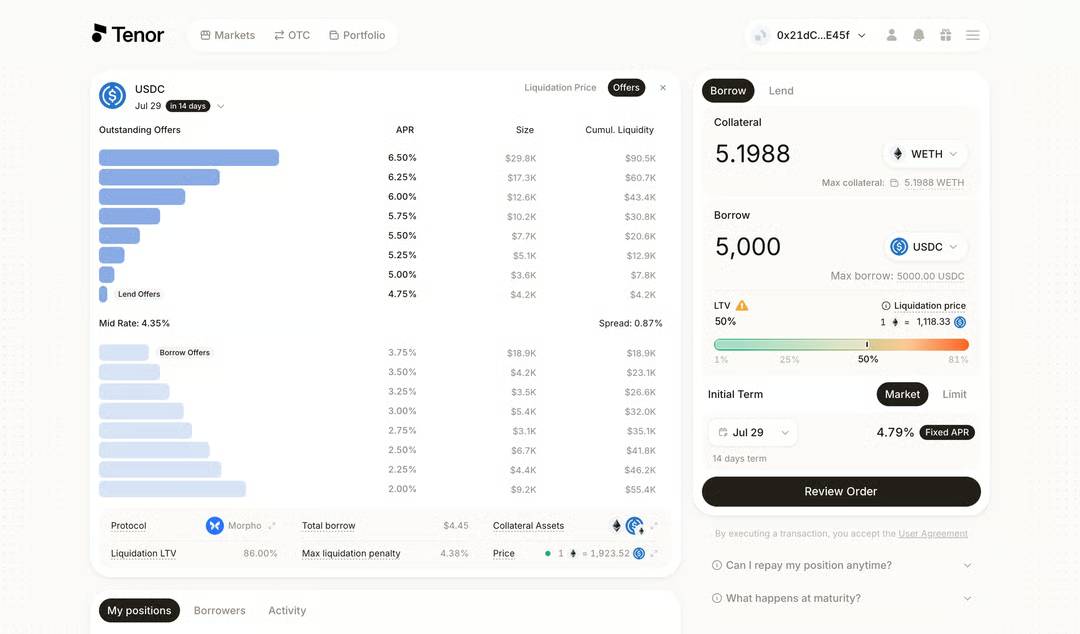Click the LTV gradient slider bar

(841, 345)
